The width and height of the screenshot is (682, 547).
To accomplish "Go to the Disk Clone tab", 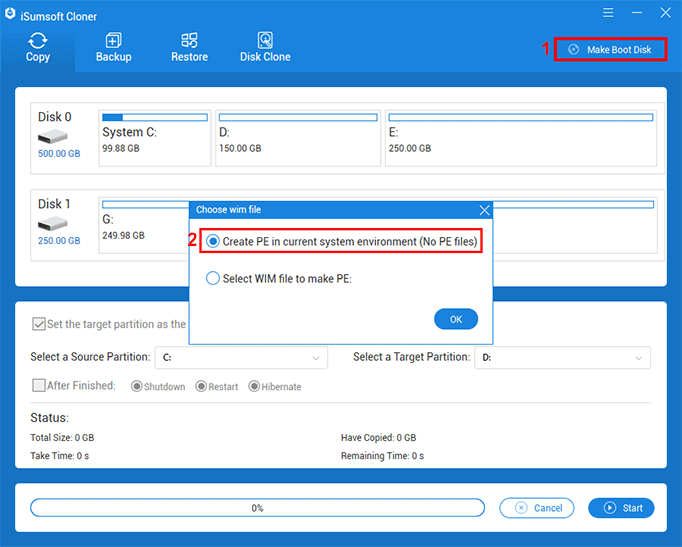I will pyautogui.click(x=265, y=48).
